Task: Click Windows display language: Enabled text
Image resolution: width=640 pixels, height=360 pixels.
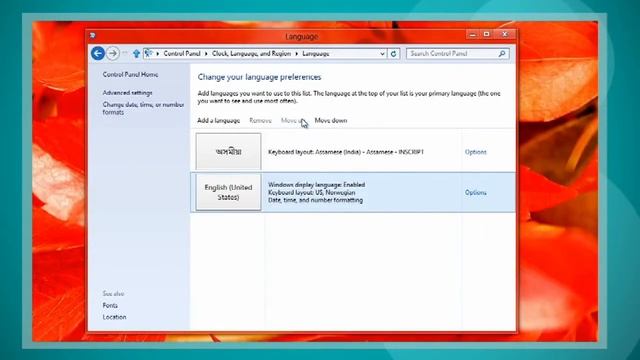Action: 316,184
